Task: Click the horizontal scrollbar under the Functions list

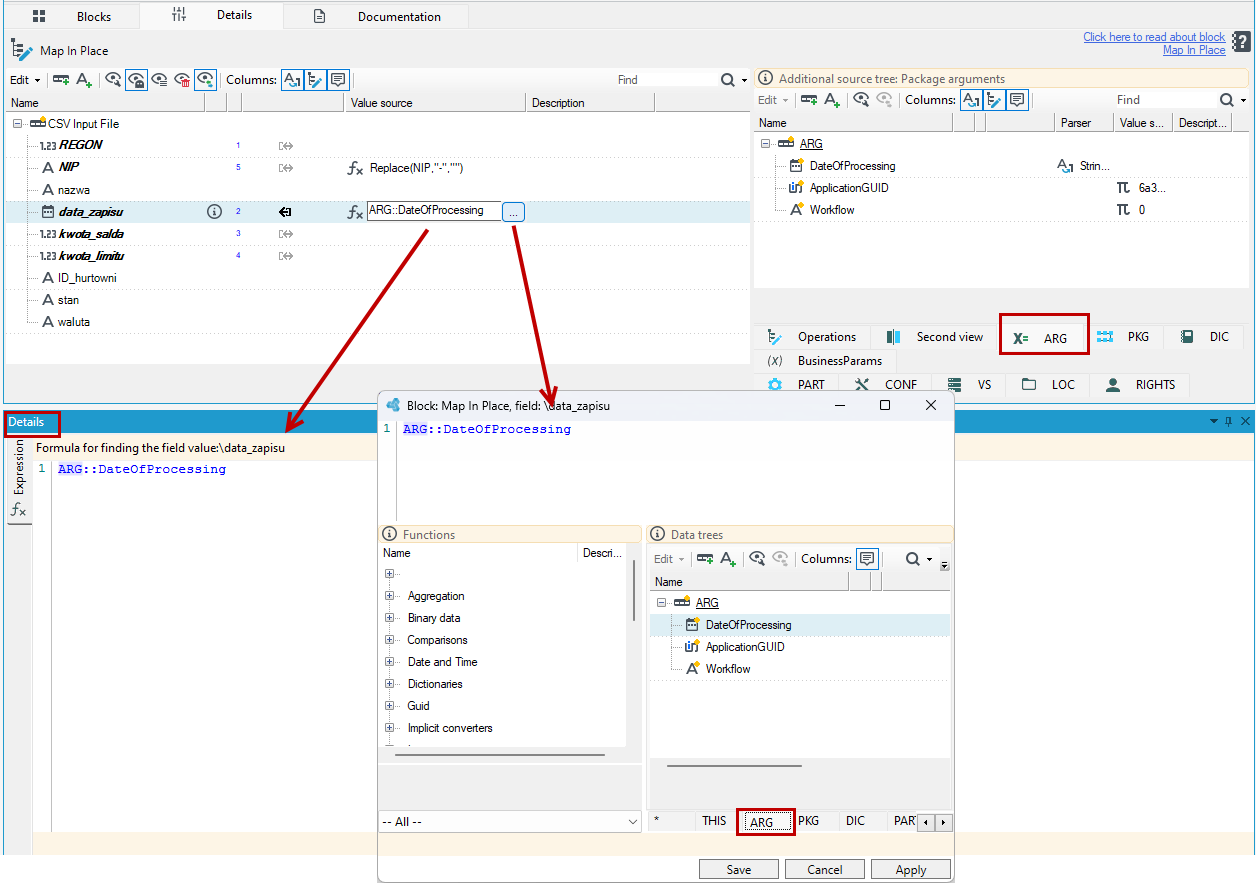Action: [x=500, y=755]
